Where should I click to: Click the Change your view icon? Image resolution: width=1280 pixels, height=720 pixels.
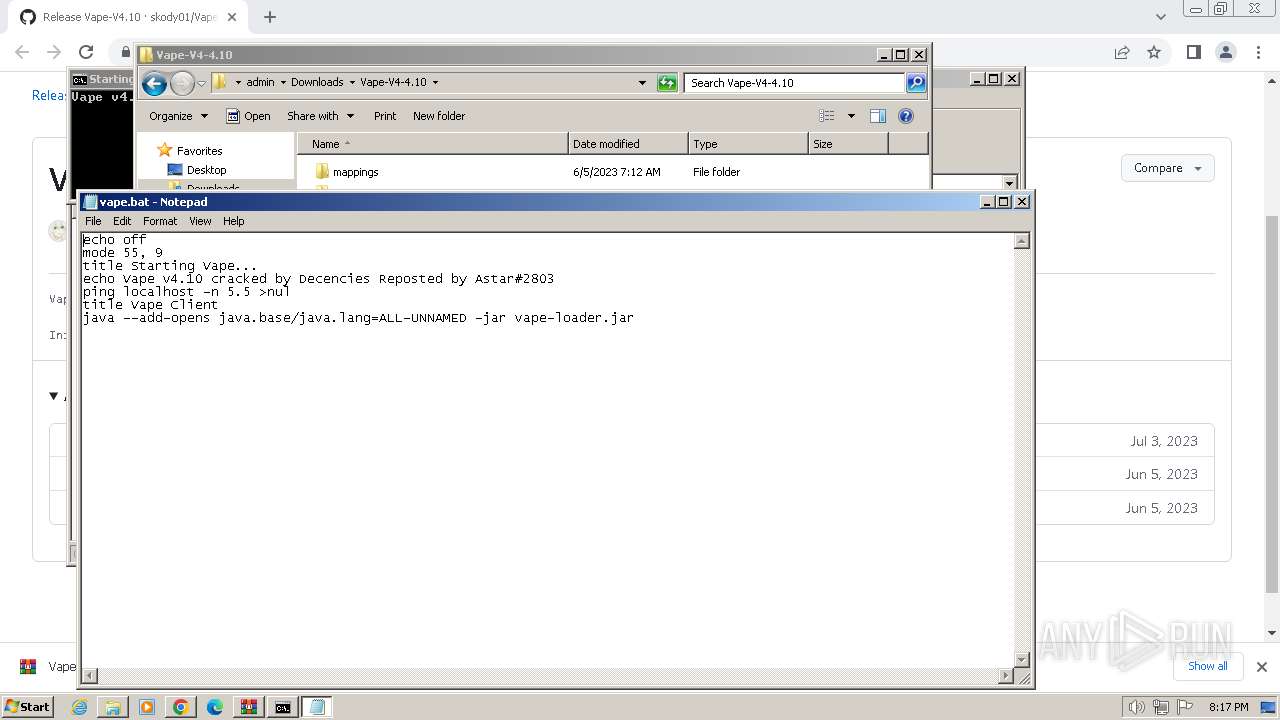(x=827, y=116)
